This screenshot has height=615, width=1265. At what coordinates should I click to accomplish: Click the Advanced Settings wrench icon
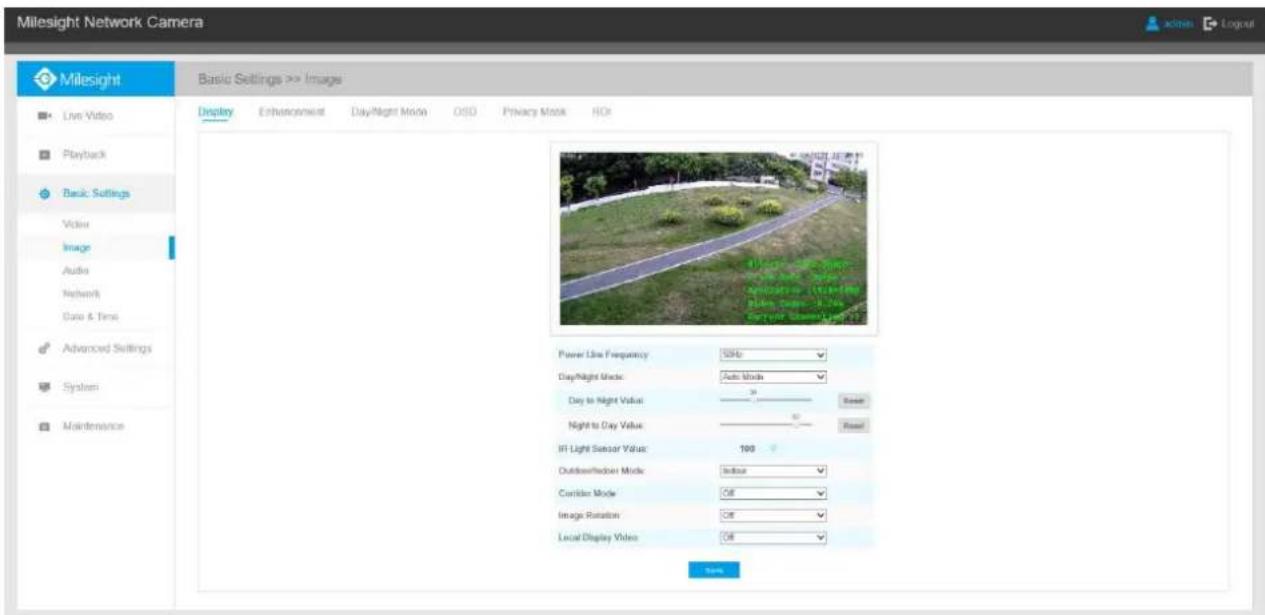click(x=43, y=348)
